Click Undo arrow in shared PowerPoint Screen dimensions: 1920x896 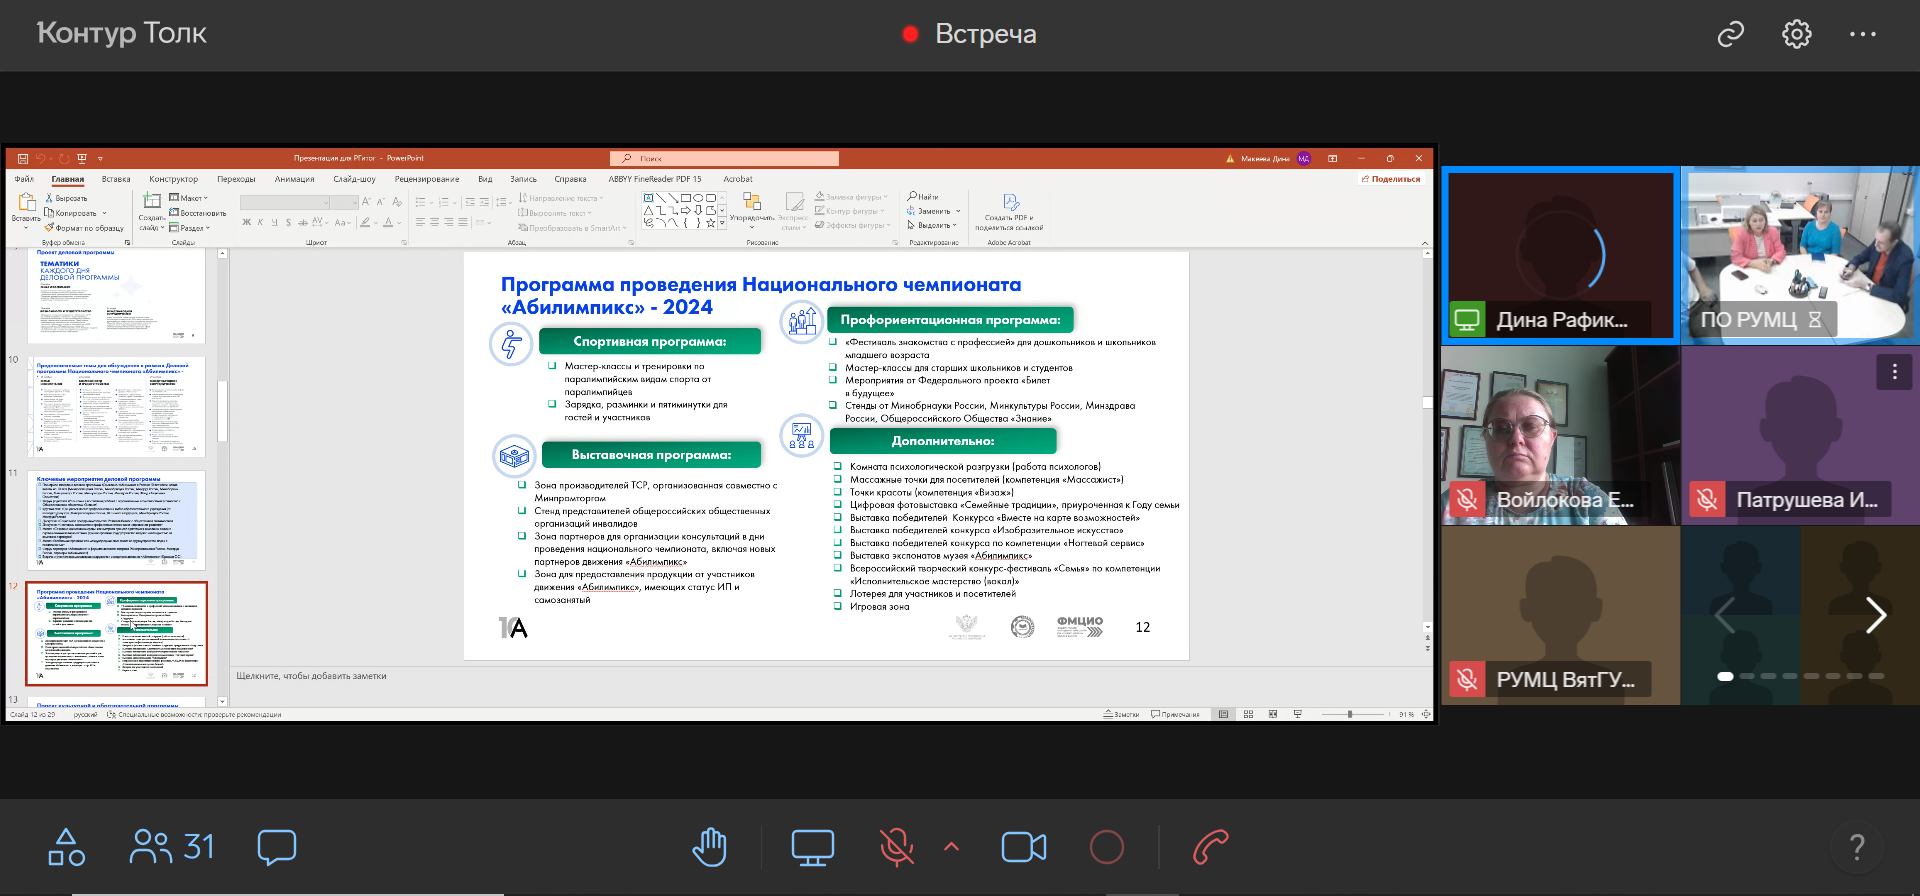(x=41, y=158)
